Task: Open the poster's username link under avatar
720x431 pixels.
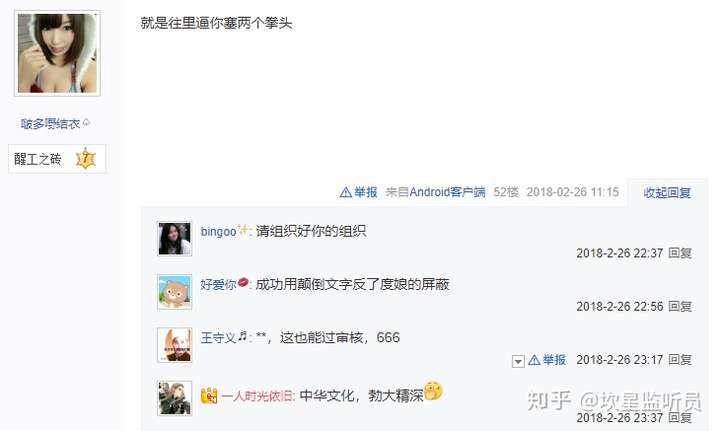Action: pos(51,123)
